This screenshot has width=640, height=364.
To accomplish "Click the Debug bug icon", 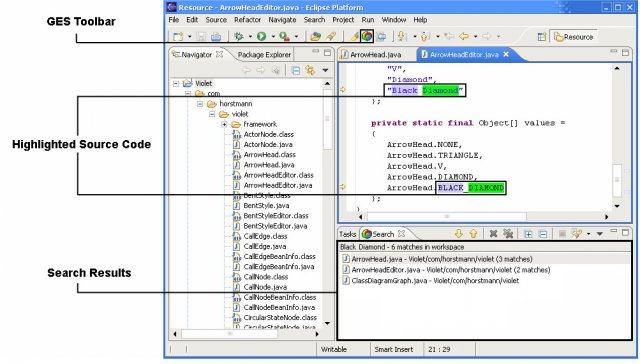I will pos(239,37).
